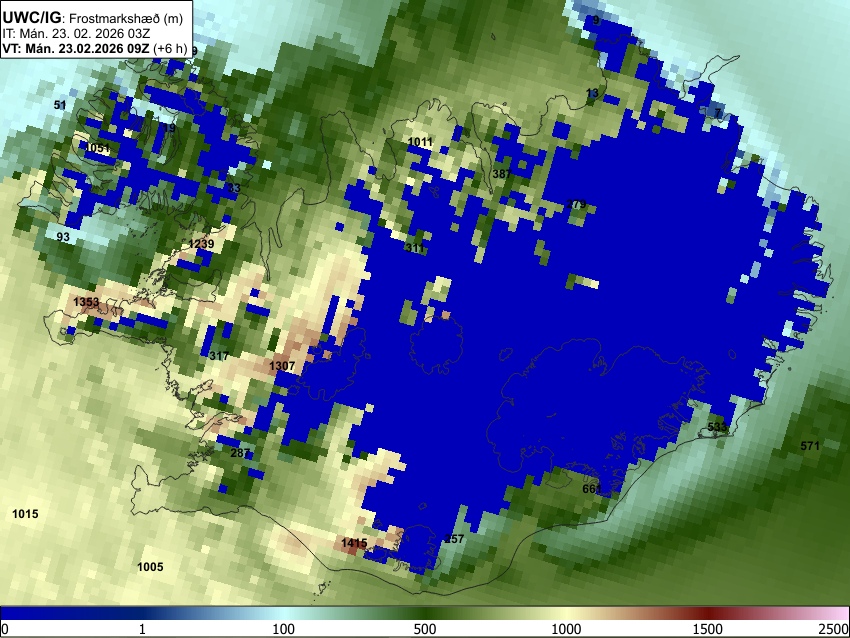
Task: Click the map value 1005
Action: pos(150,566)
